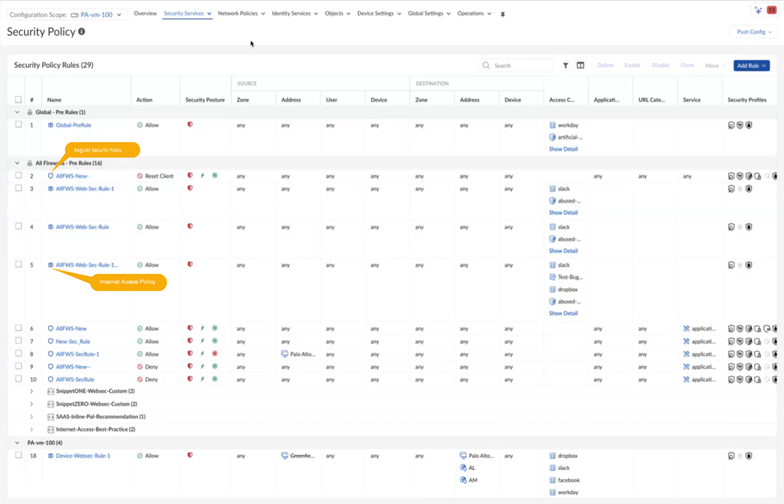The image size is (784, 504).
Task: Click the globe icon before AllFWS-Web-Sec-Rule-1
Action: (51, 189)
